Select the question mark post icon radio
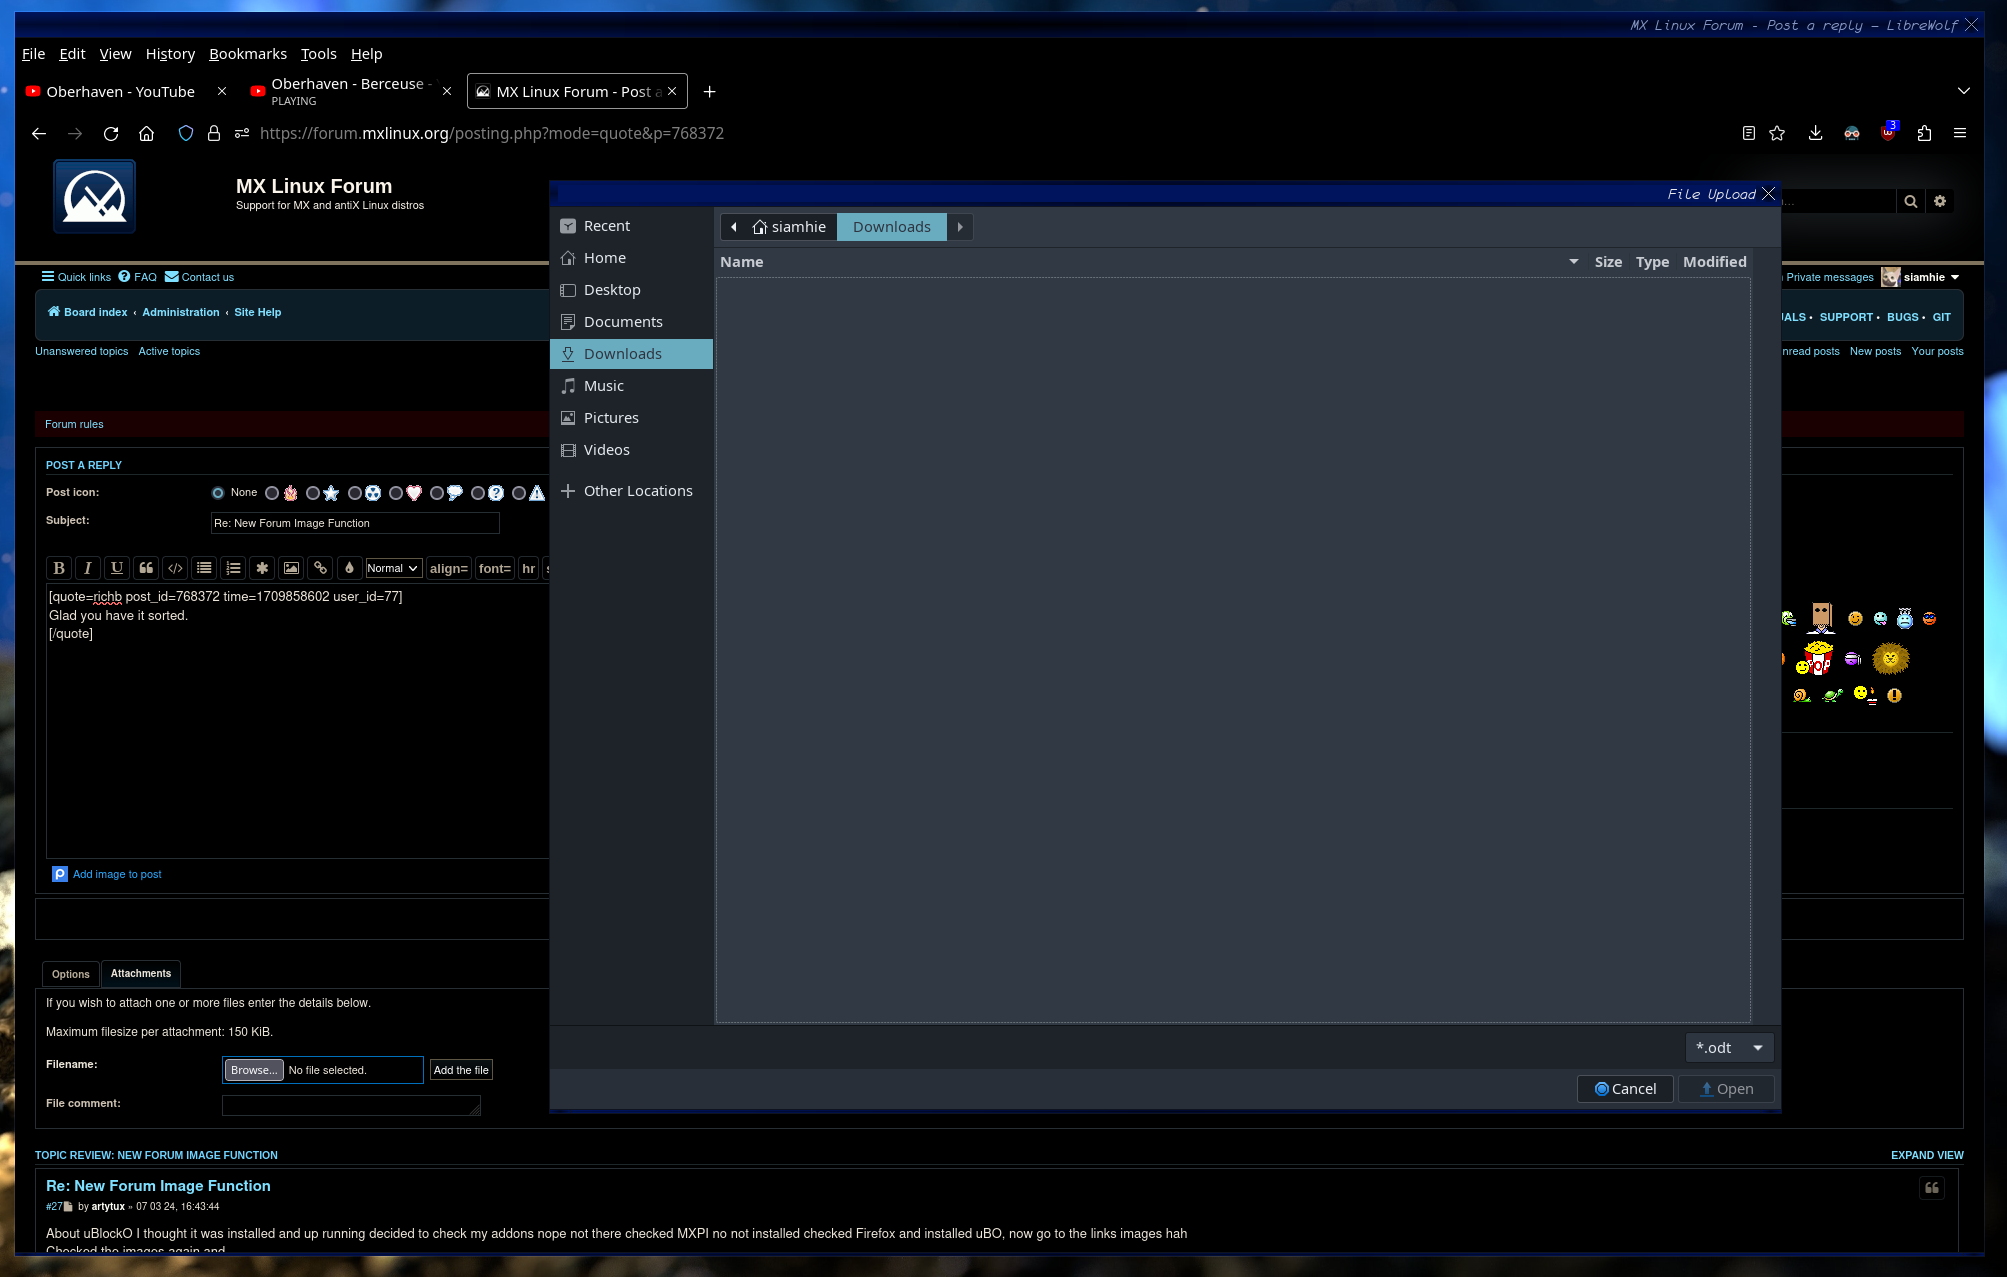Viewport: 2007px width, 1277px height. [478, 493]
